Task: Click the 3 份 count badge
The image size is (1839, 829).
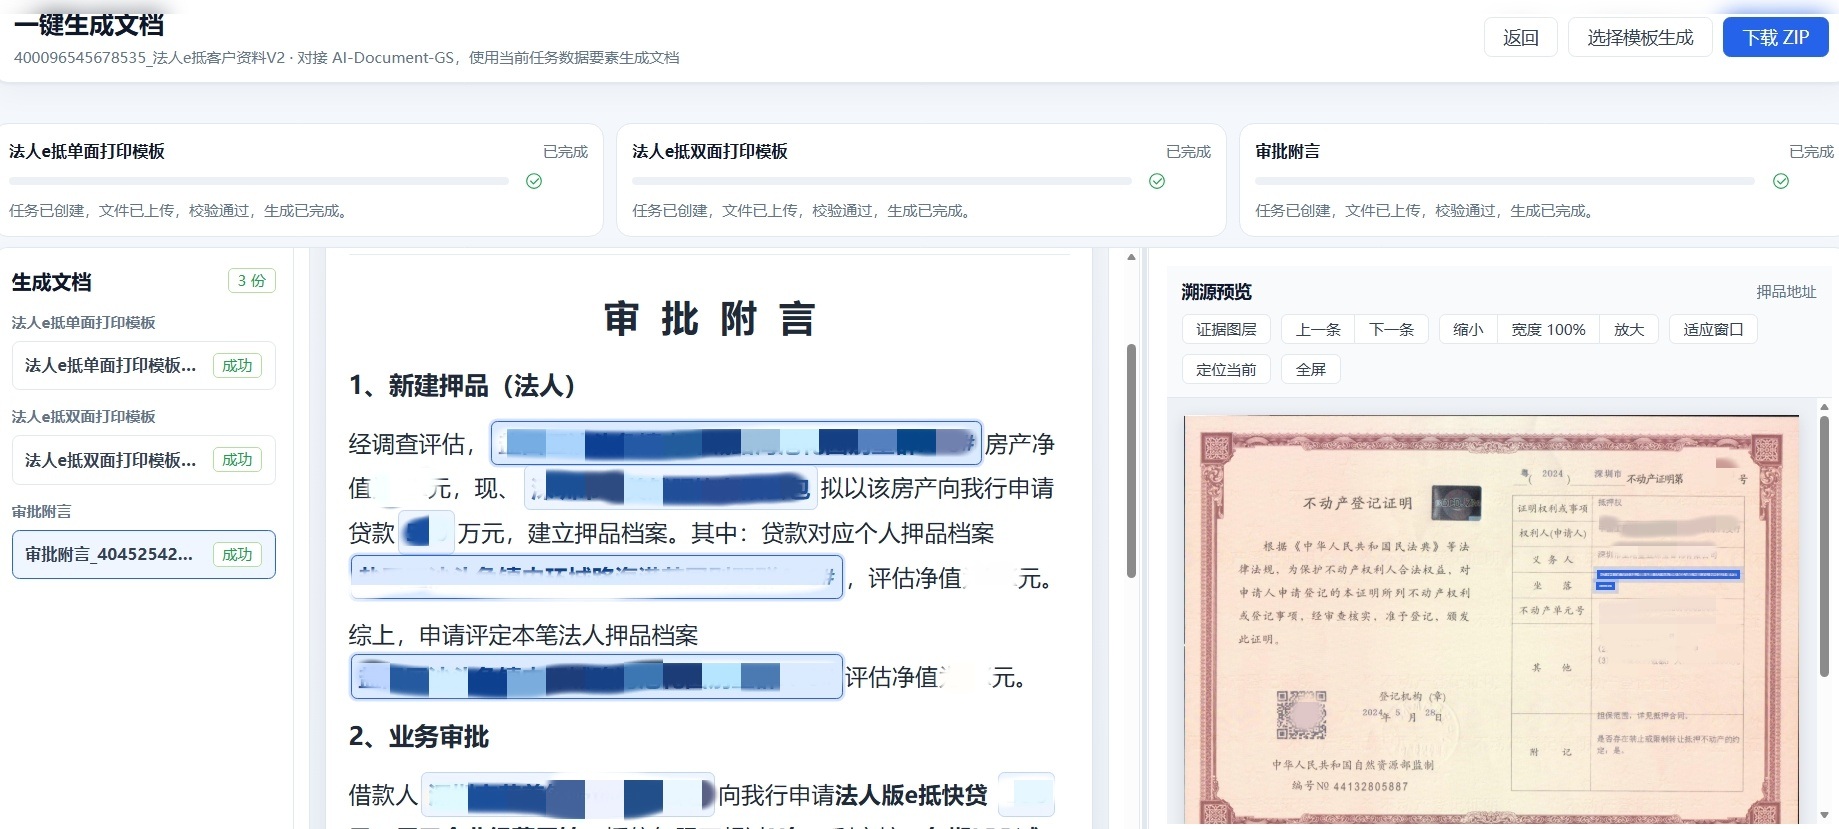Action: click(251, 281)
